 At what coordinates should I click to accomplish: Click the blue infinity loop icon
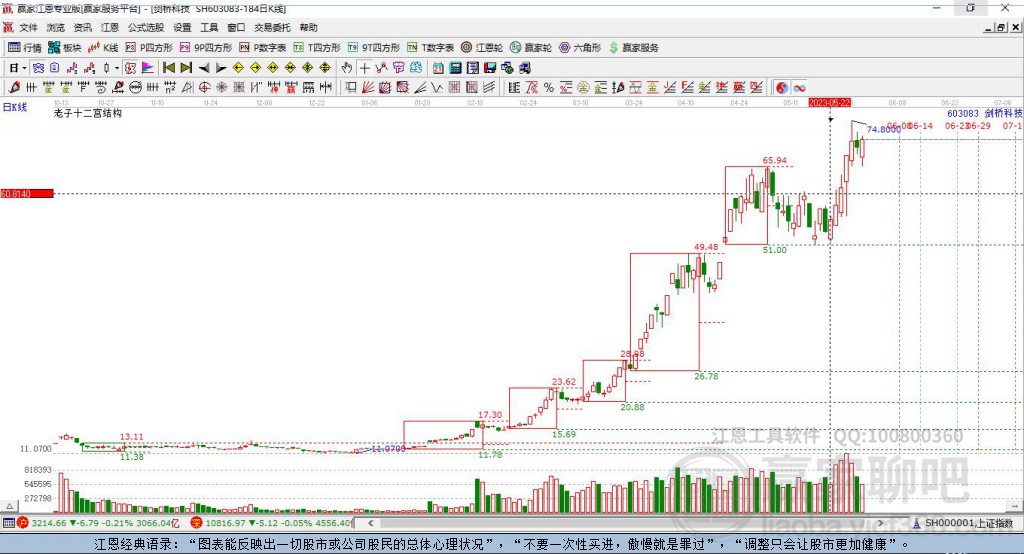click(x=799, y=88)
